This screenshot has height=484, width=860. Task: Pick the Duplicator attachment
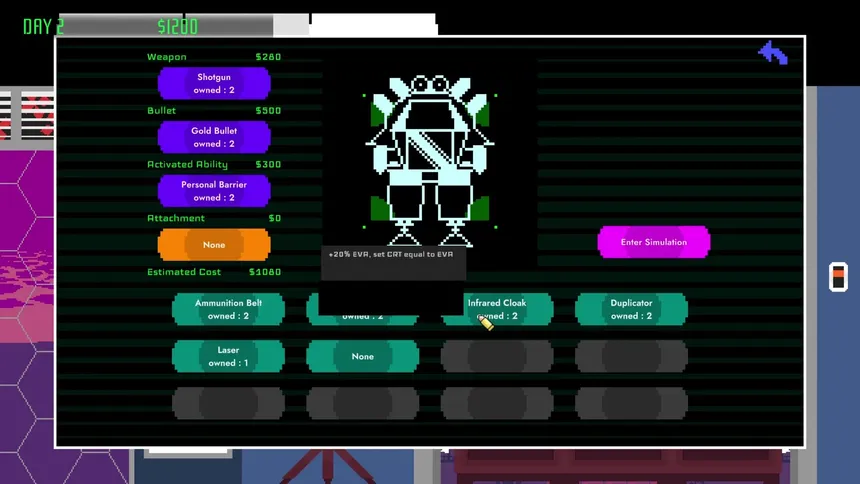(631, 309)
